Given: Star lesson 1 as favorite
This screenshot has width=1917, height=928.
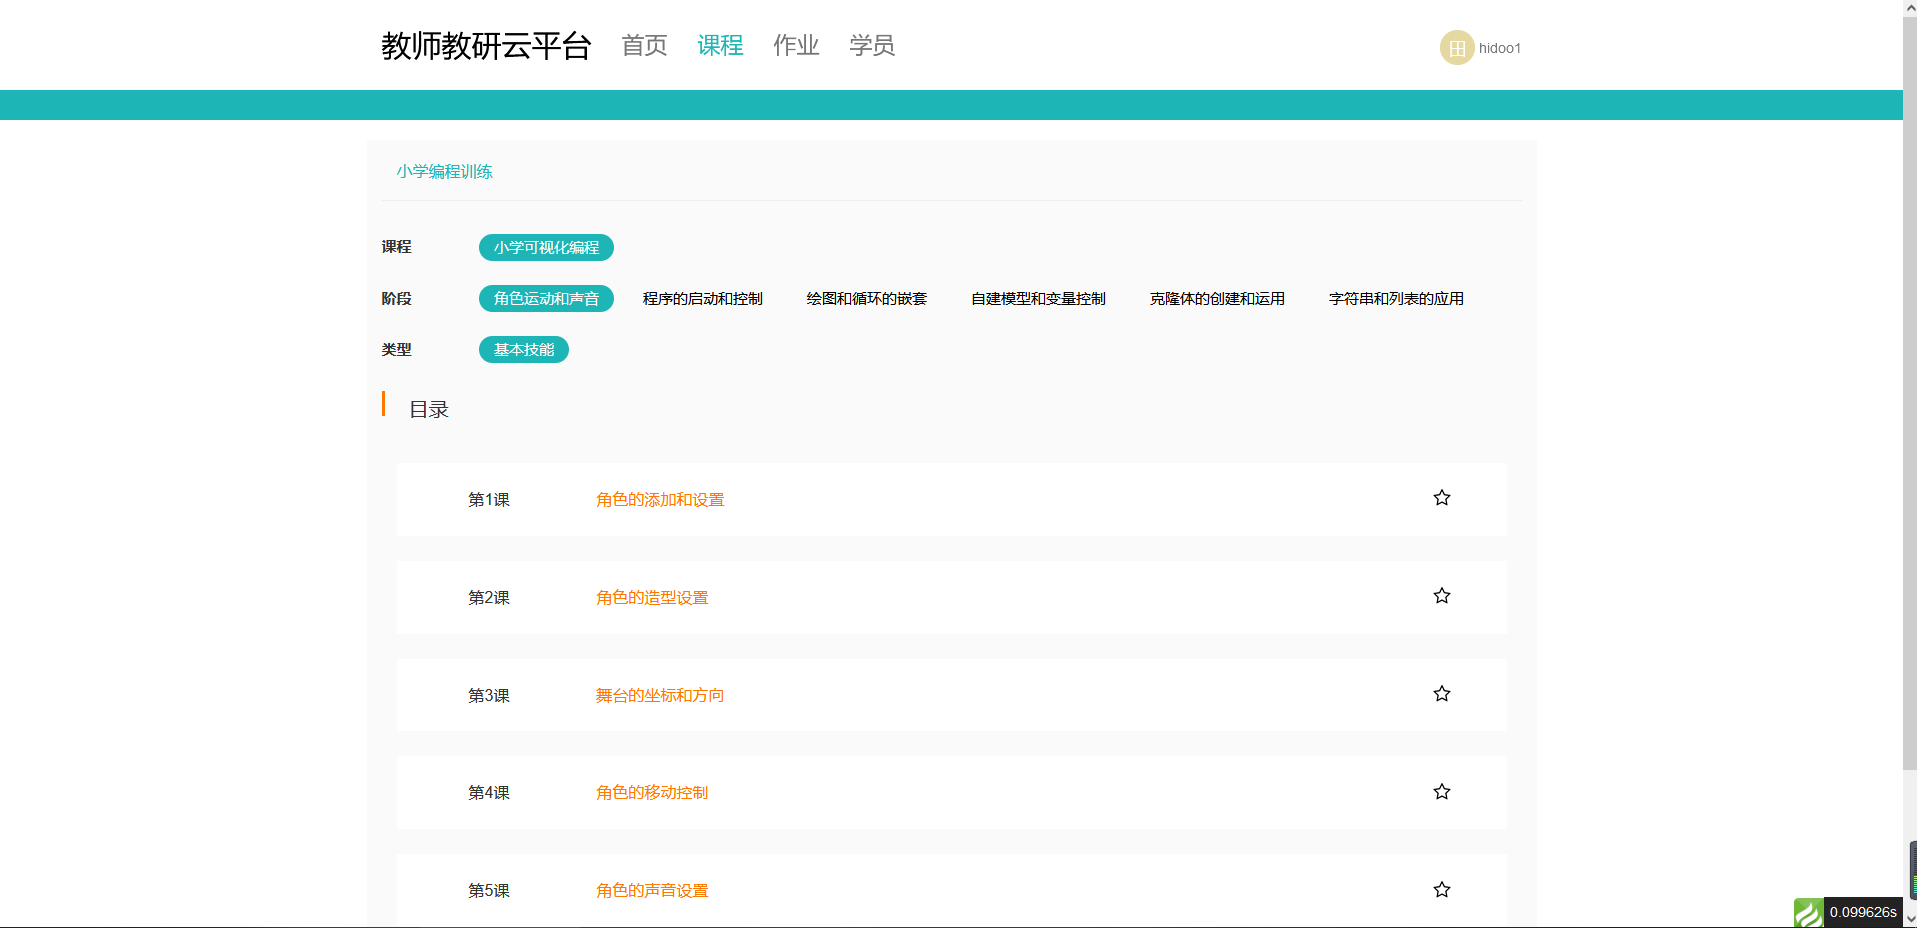Looking at the screenshot, I should (1441, 498).
